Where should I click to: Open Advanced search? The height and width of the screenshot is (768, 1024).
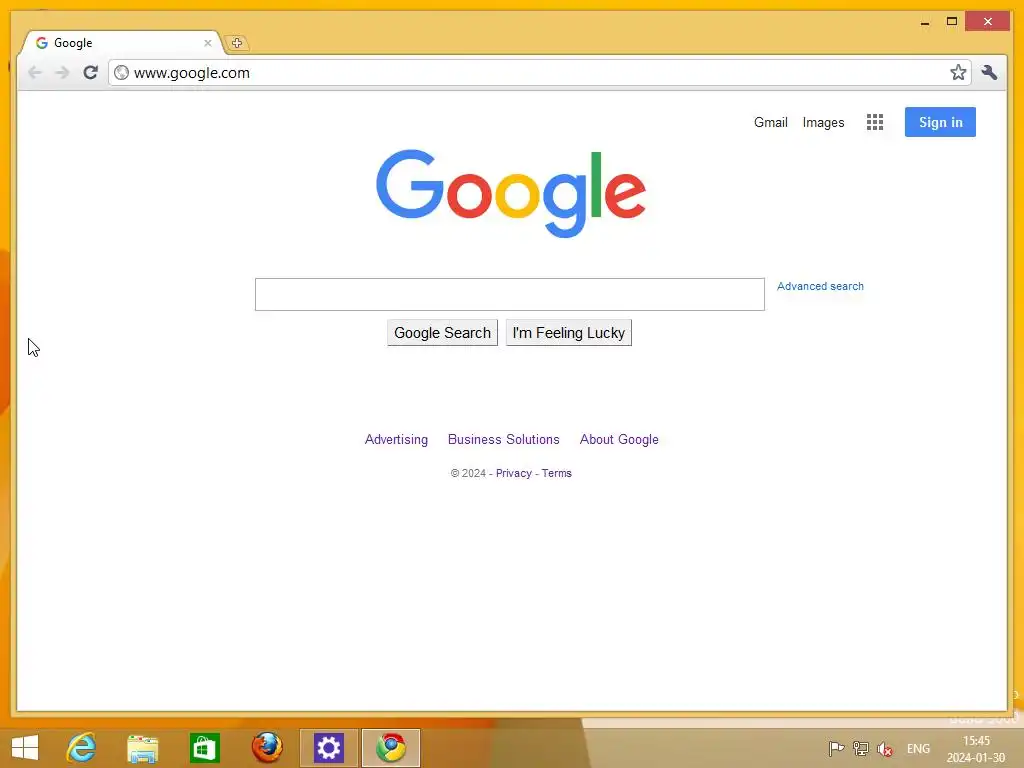820,286
